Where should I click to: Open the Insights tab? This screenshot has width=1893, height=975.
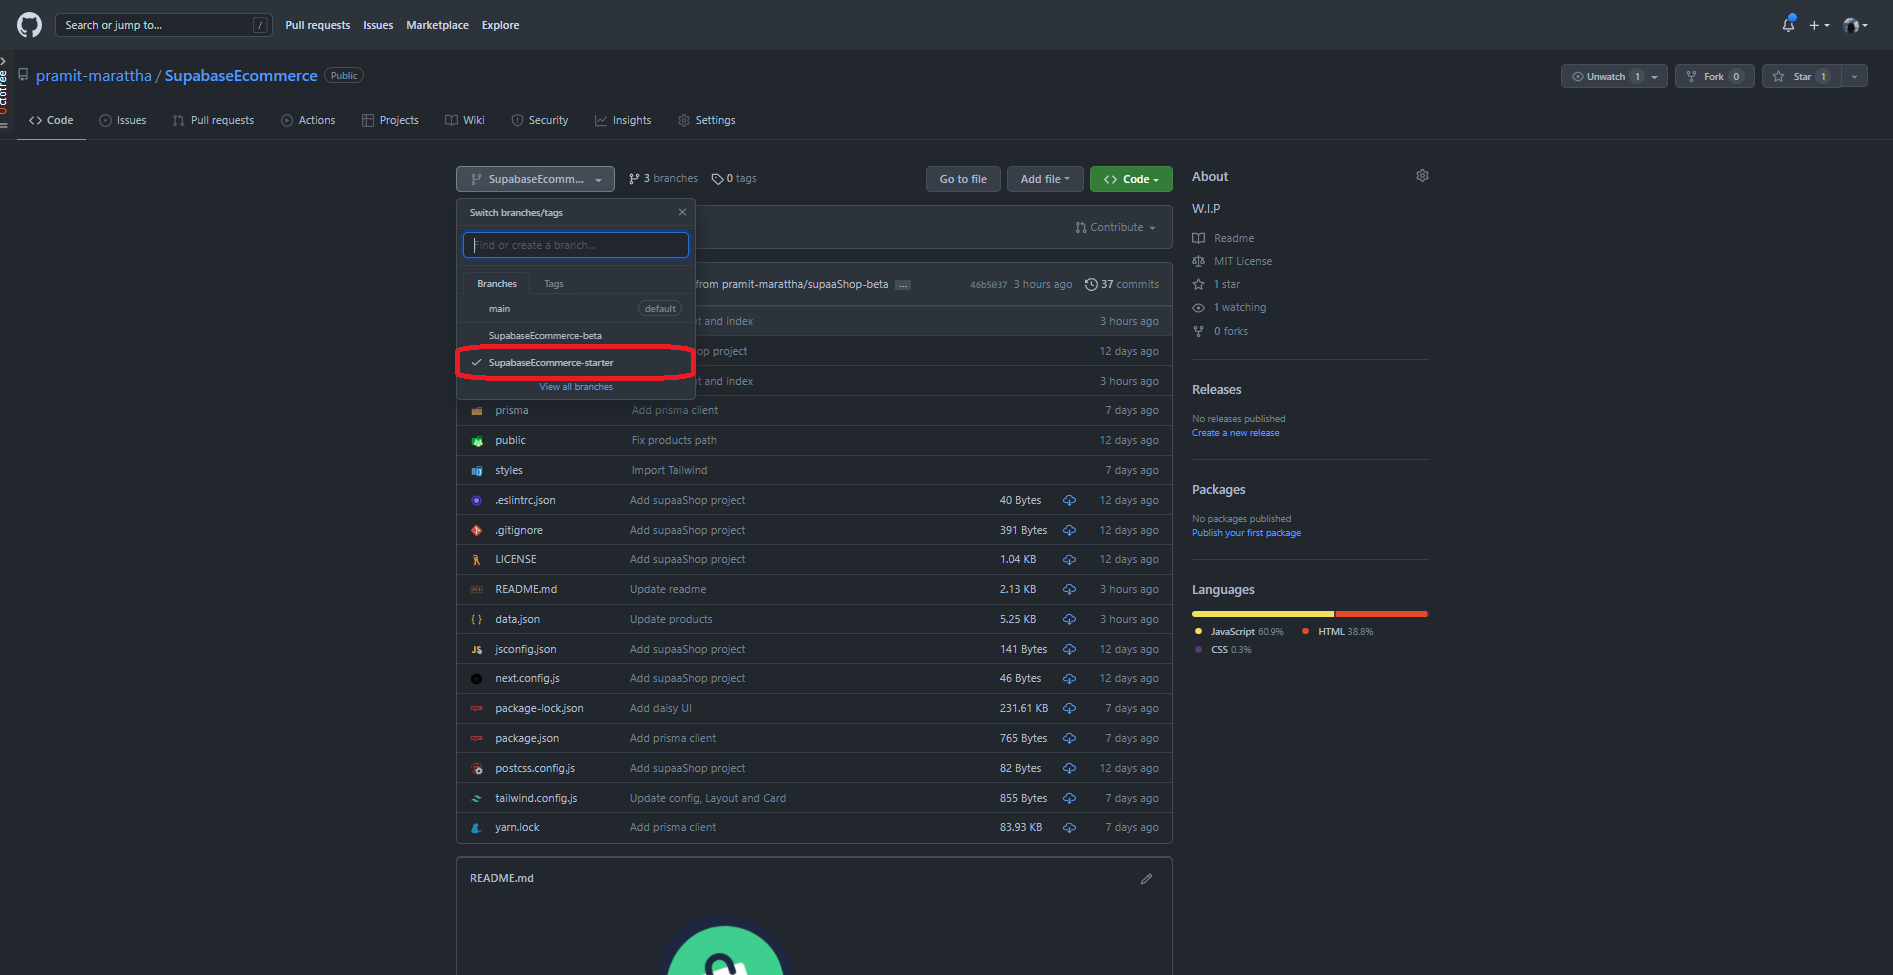pos(623,120)
